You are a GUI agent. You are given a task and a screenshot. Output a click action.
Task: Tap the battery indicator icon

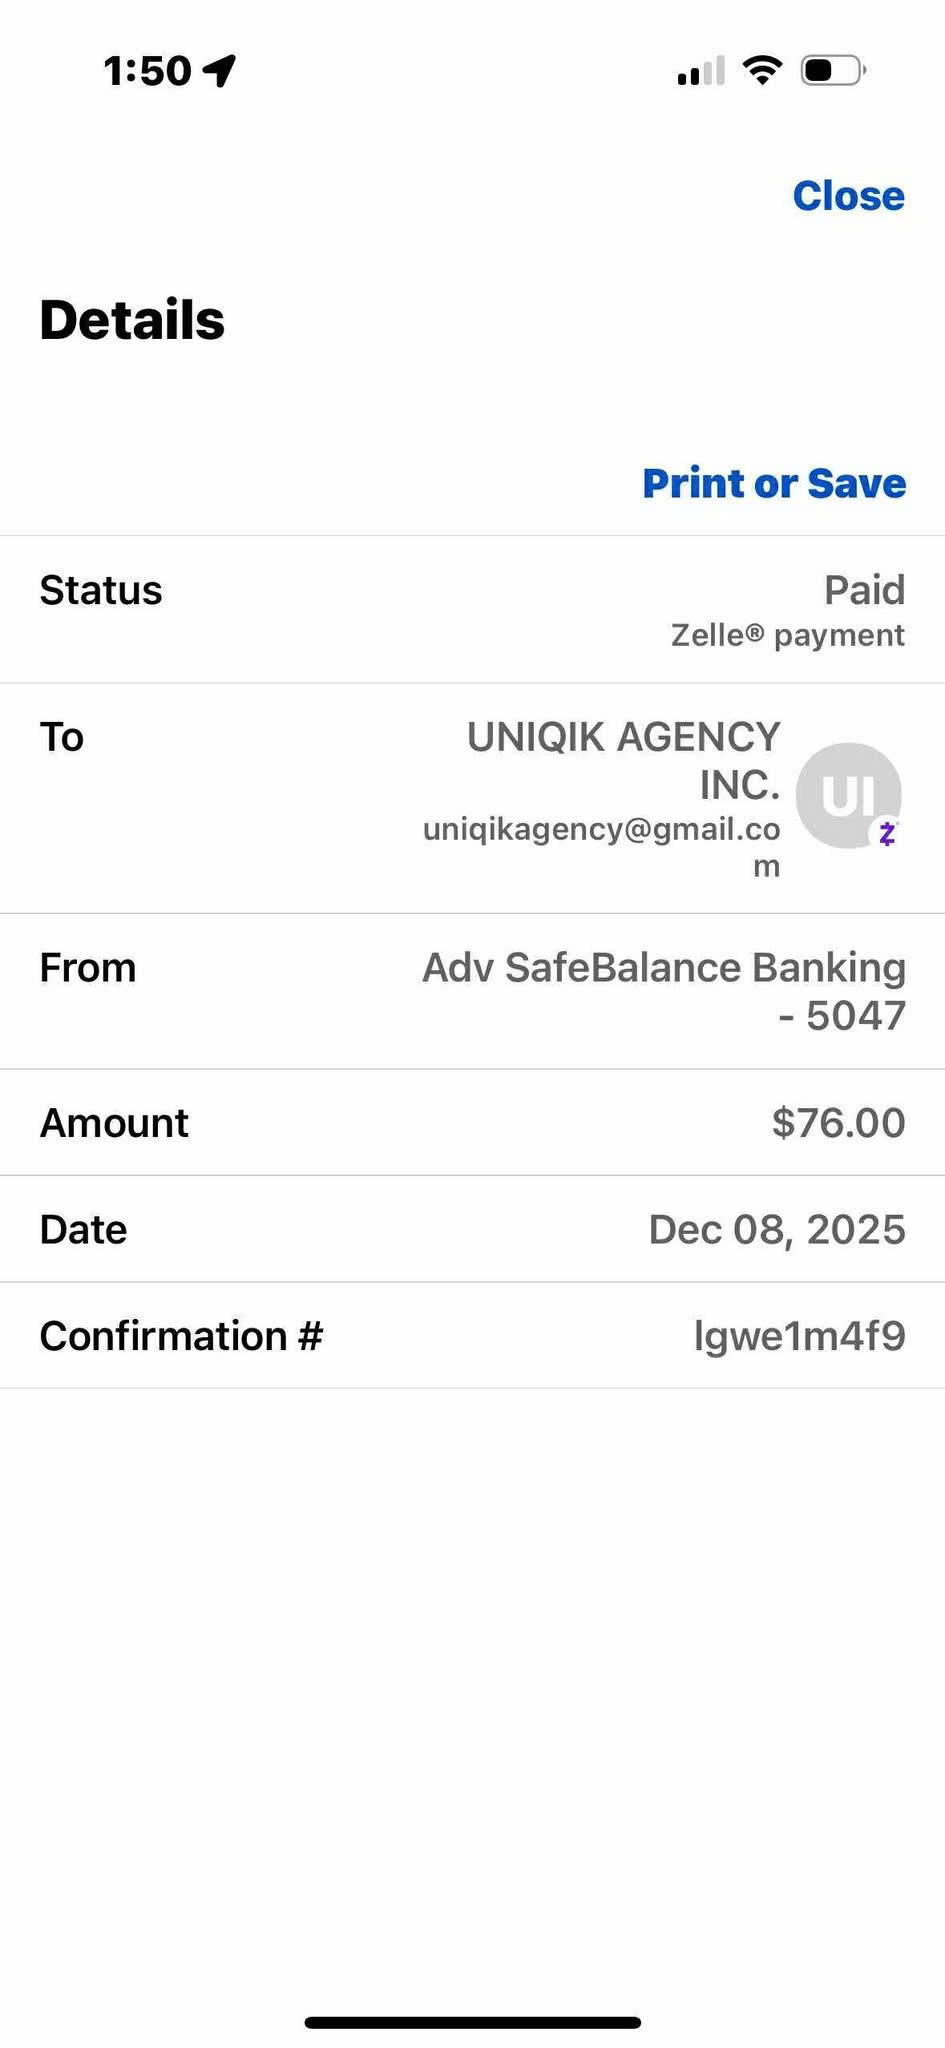click(832, 70)
